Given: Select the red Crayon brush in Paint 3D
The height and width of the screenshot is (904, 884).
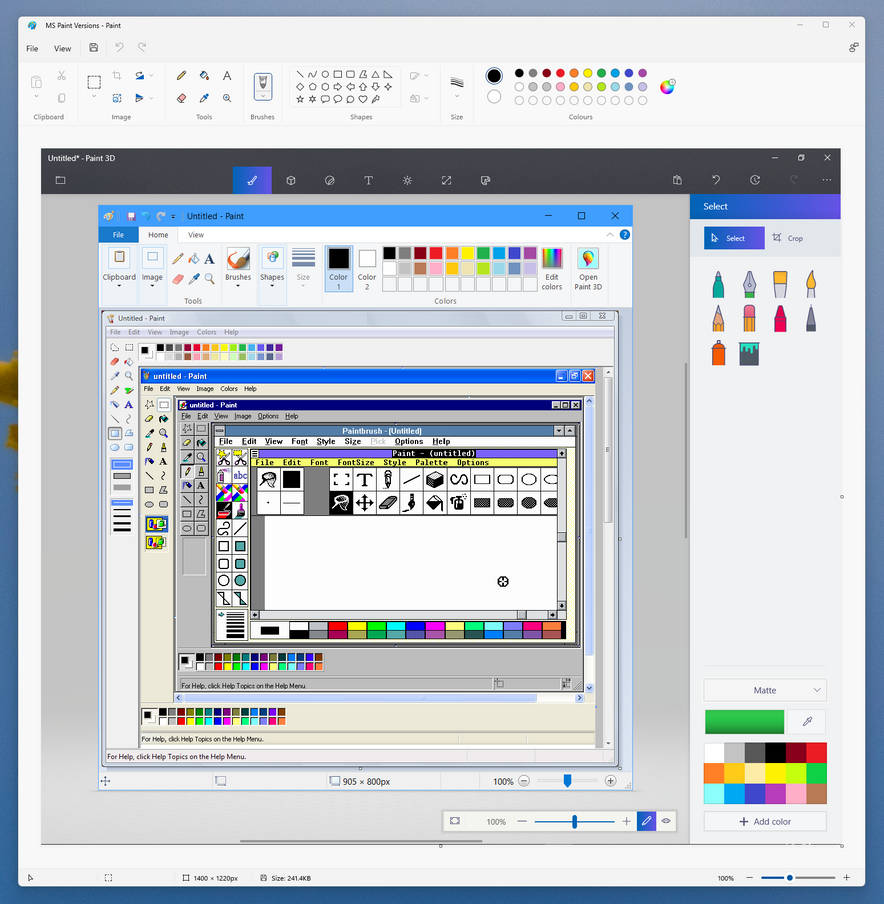Looking at the screenshot, I should [780, 318].
